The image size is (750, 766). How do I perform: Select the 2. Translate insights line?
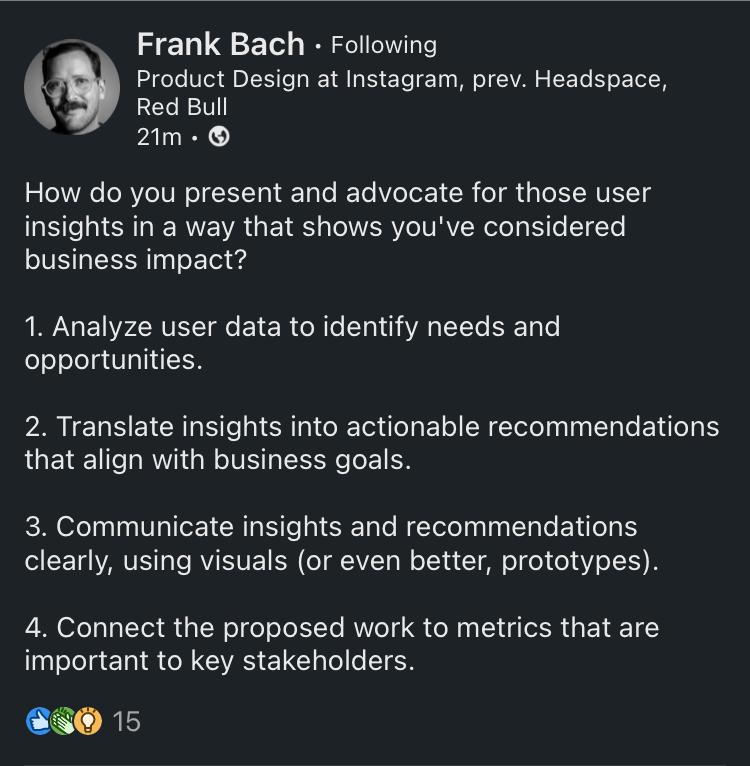tap(371, 426)
